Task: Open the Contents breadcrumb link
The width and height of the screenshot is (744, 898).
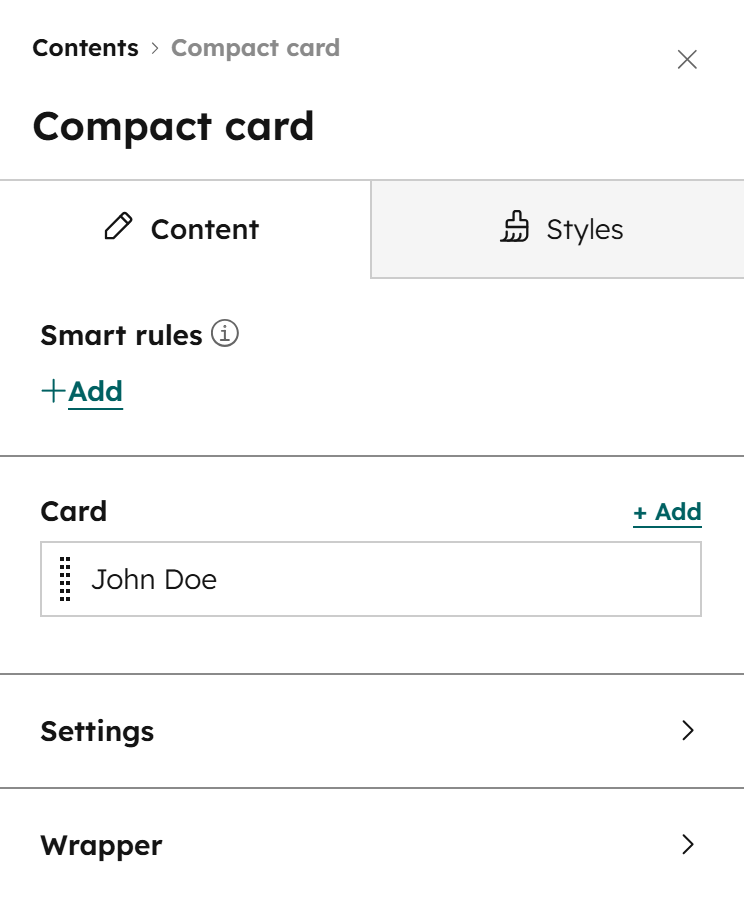Action: click(x=85, y=47)
